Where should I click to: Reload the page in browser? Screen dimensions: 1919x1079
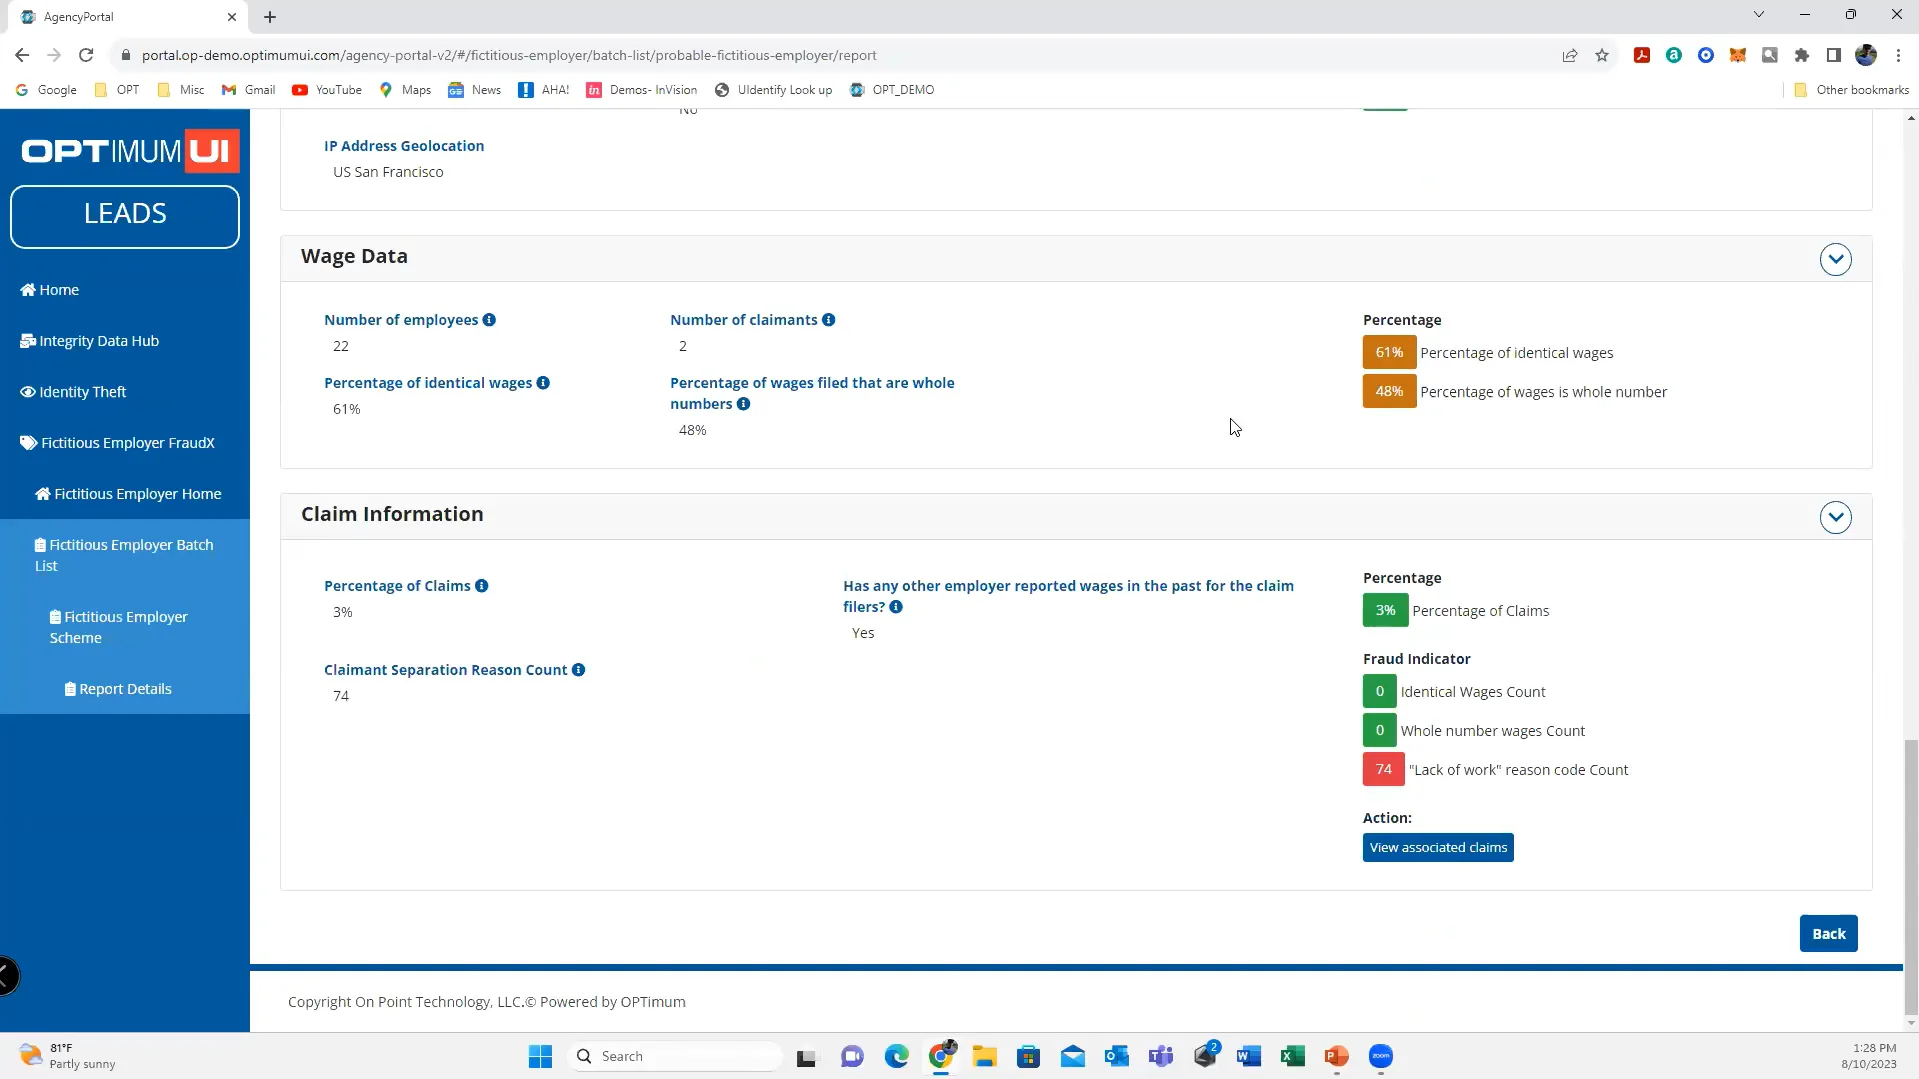click(86, 55)
